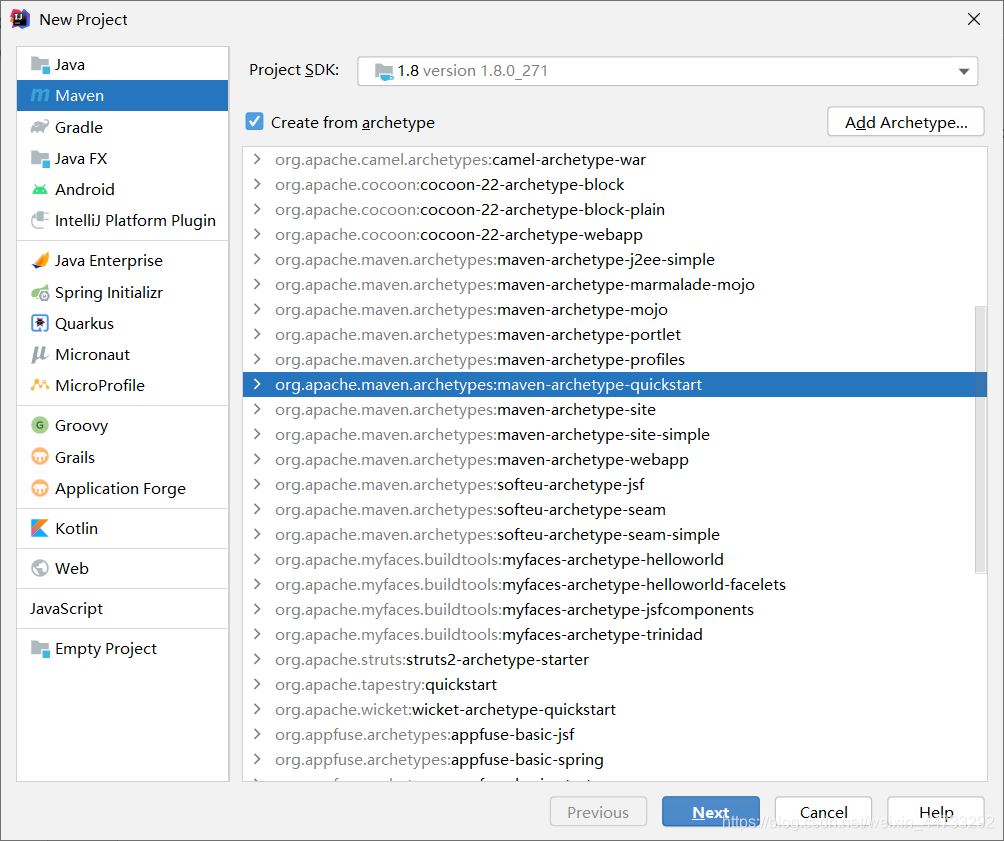Select maven-archetype-marmalade-mojo archetype
Image resolution: width=1004 pixels, height=841 pixels.
tap(615, 284)
